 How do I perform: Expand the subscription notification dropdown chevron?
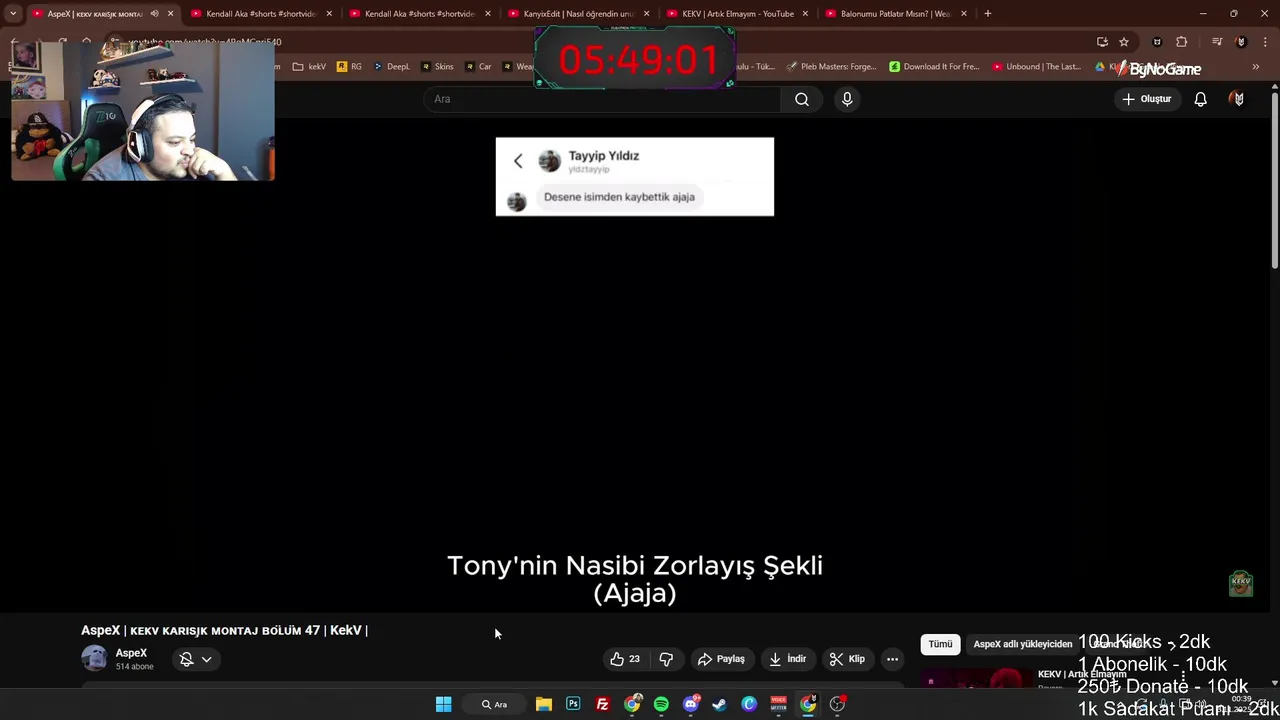(206, 659)
